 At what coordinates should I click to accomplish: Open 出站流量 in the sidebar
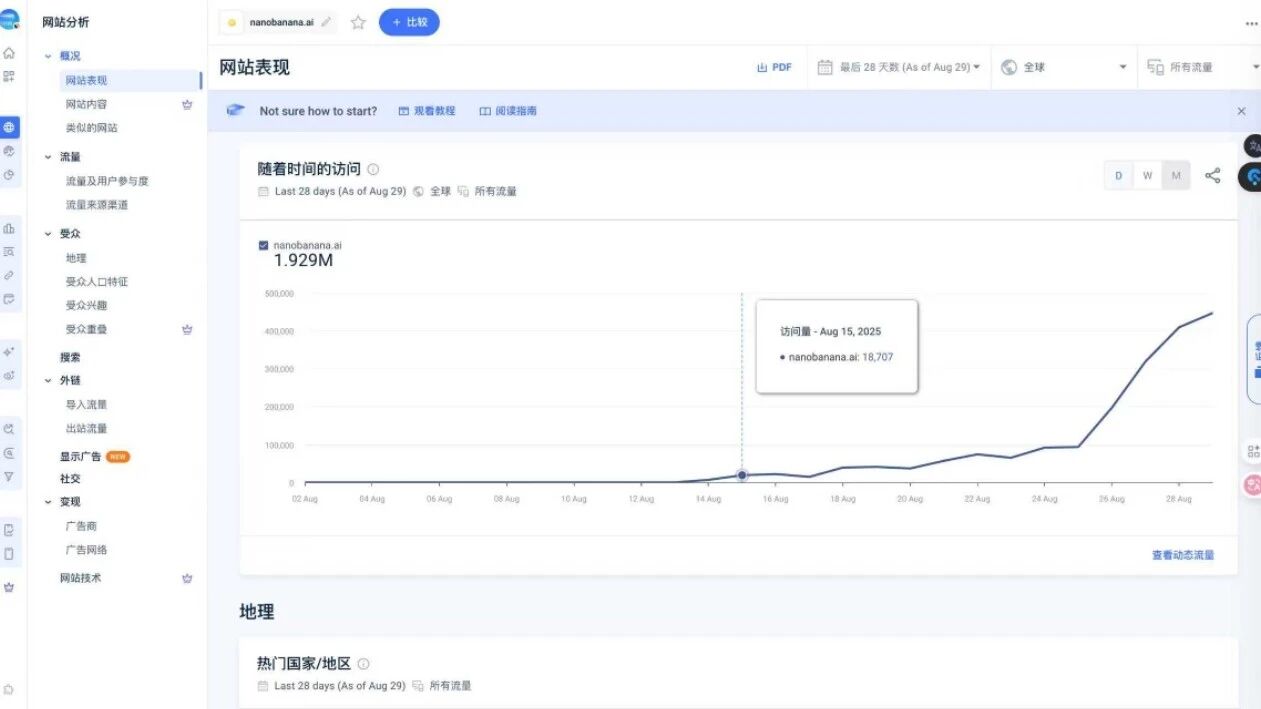click(86, 428)
